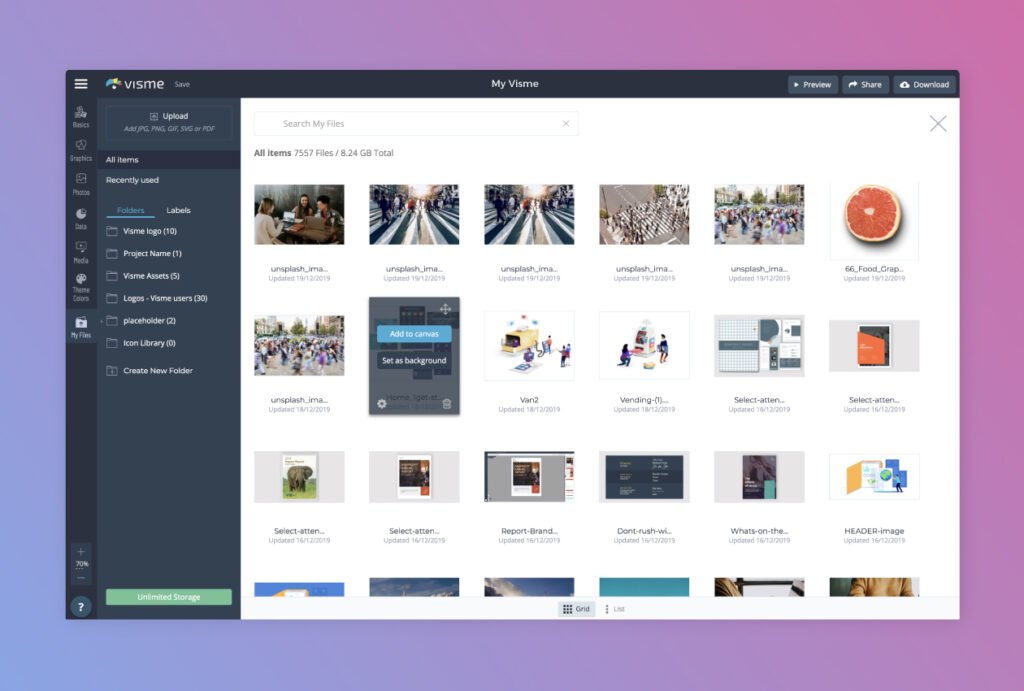Select the Photos sidebar icon
The height and width of the screenshot is (691, 1024).
(x=81, y=183)
